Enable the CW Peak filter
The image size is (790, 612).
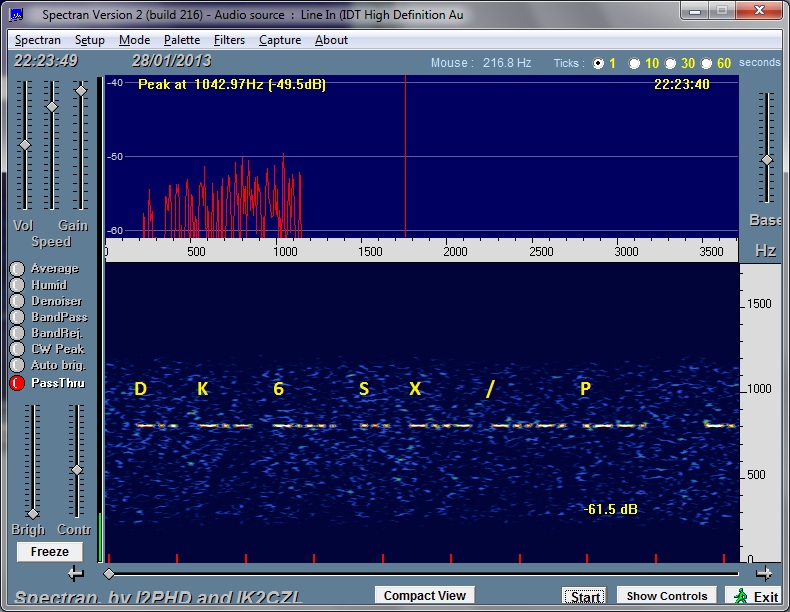click(x=17, y=349)
